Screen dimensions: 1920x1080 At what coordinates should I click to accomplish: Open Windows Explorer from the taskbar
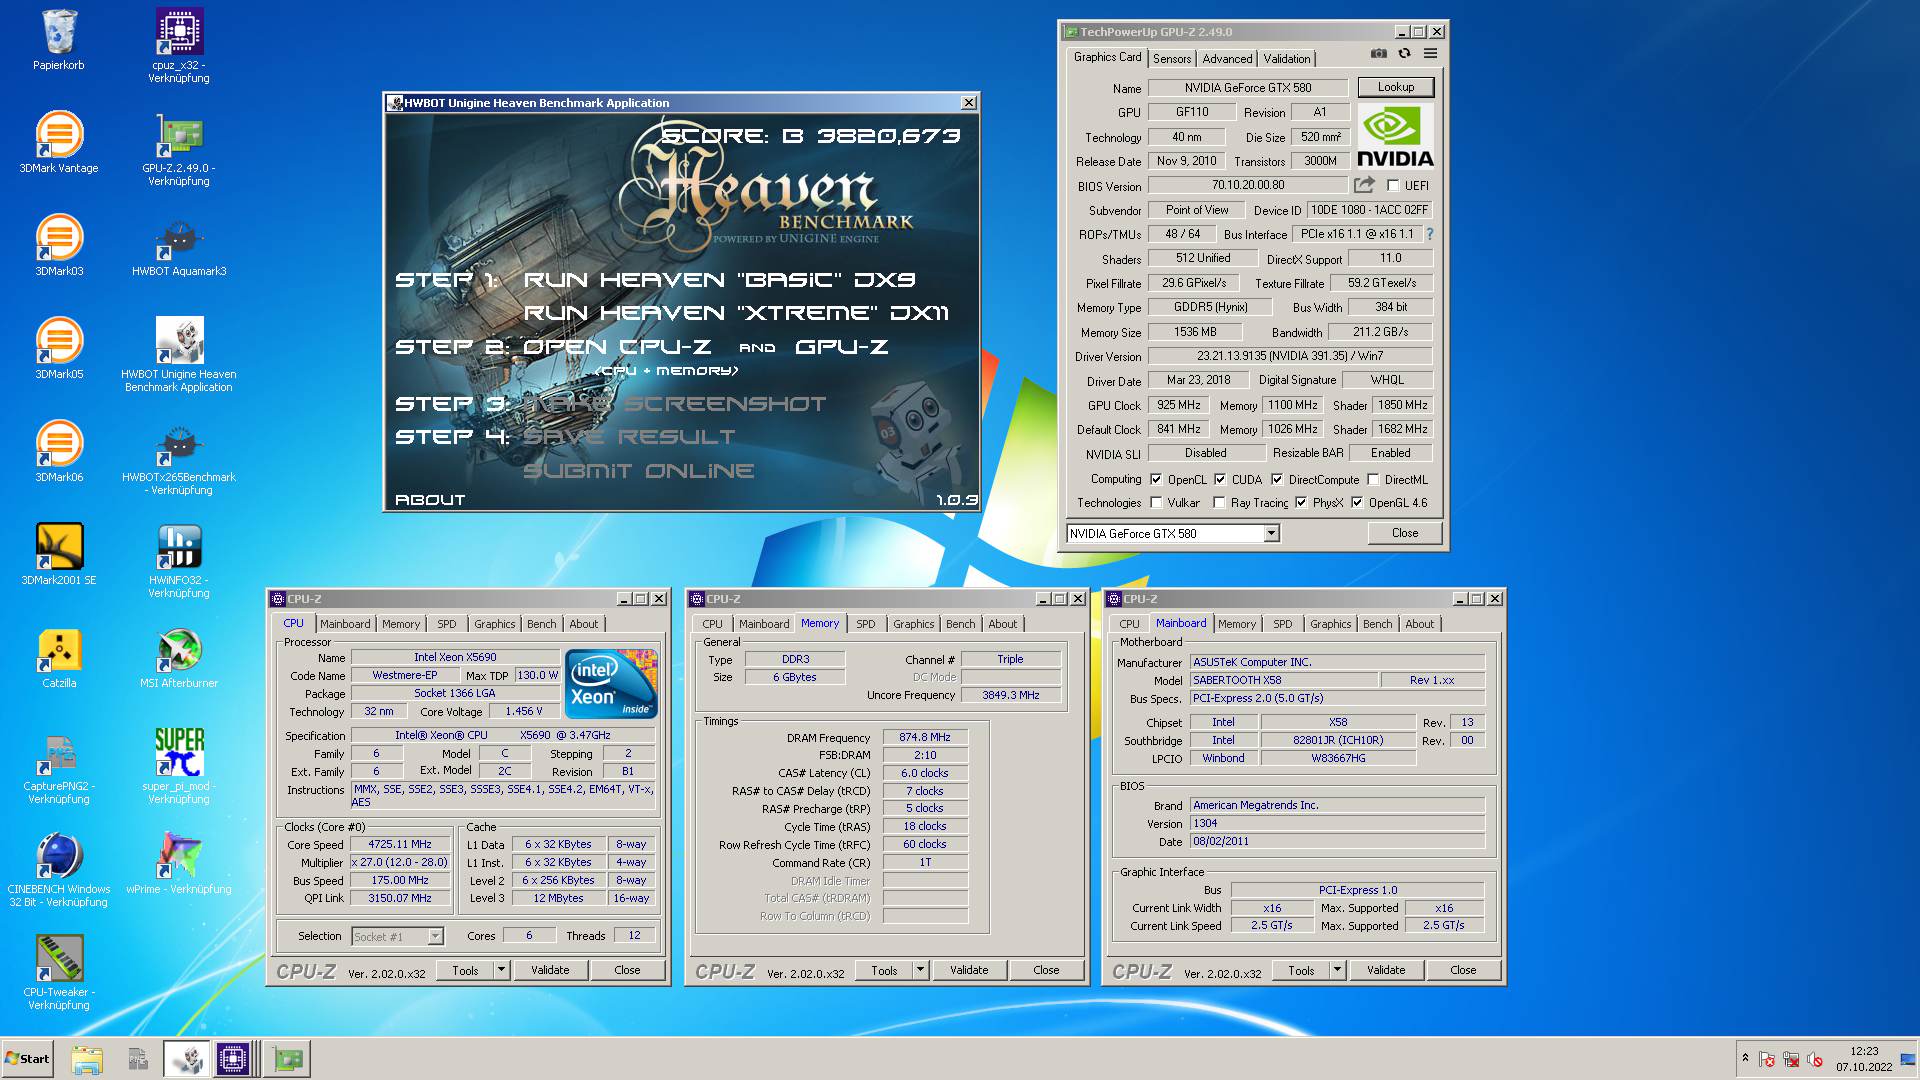click(x=87, y=1059)
